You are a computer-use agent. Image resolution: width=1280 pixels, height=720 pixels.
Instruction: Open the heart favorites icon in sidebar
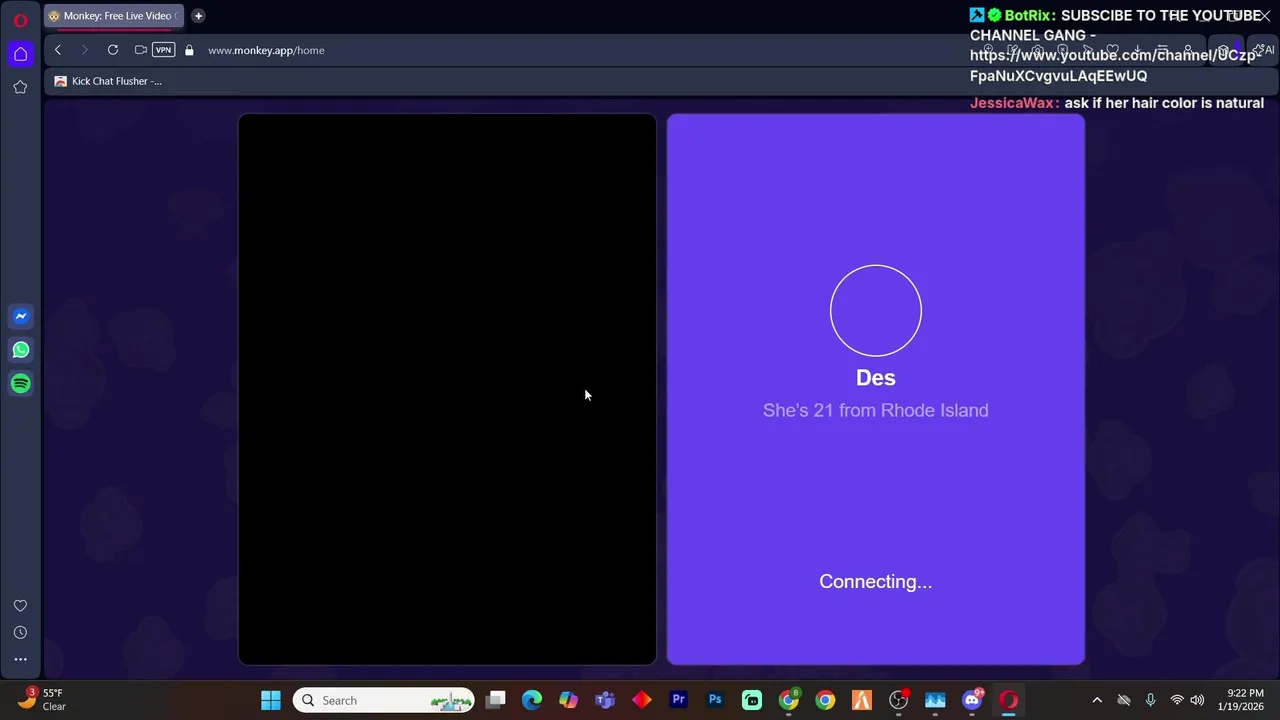tap(20, 606)
